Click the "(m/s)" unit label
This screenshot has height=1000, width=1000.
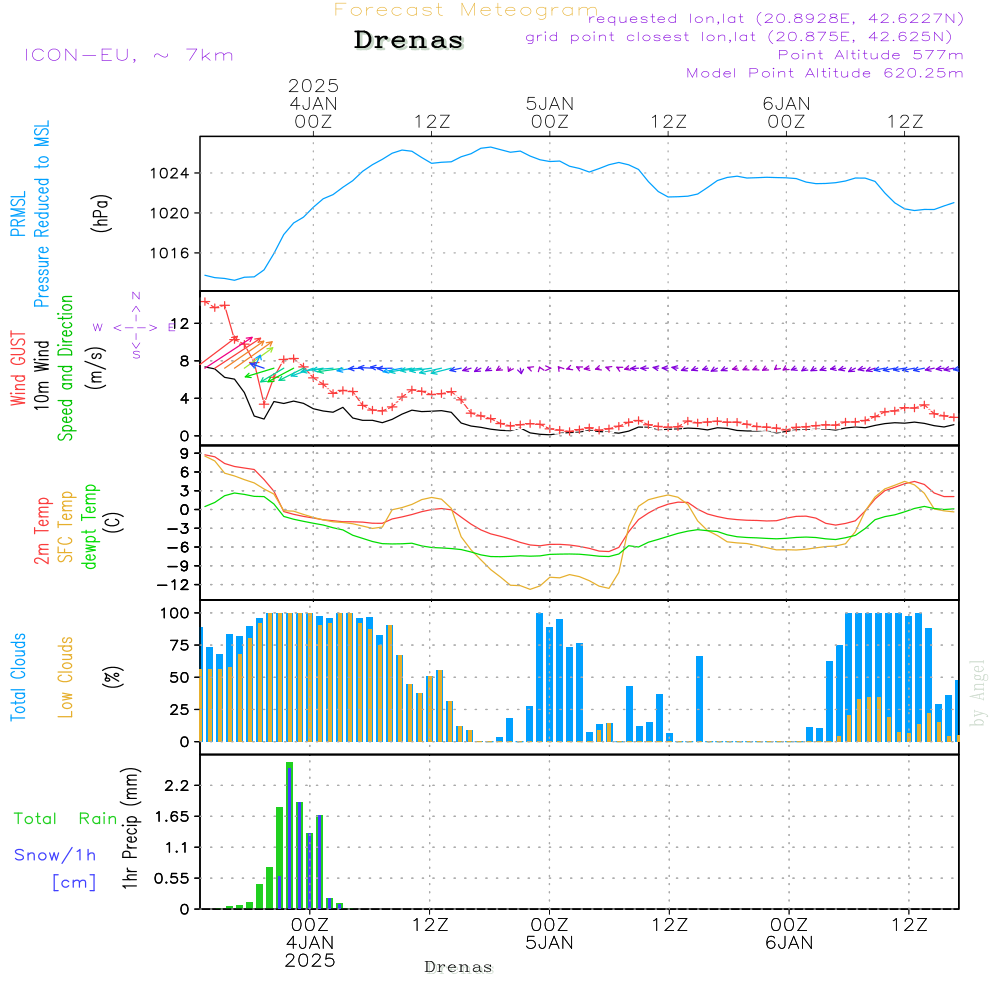pos(96,368)
